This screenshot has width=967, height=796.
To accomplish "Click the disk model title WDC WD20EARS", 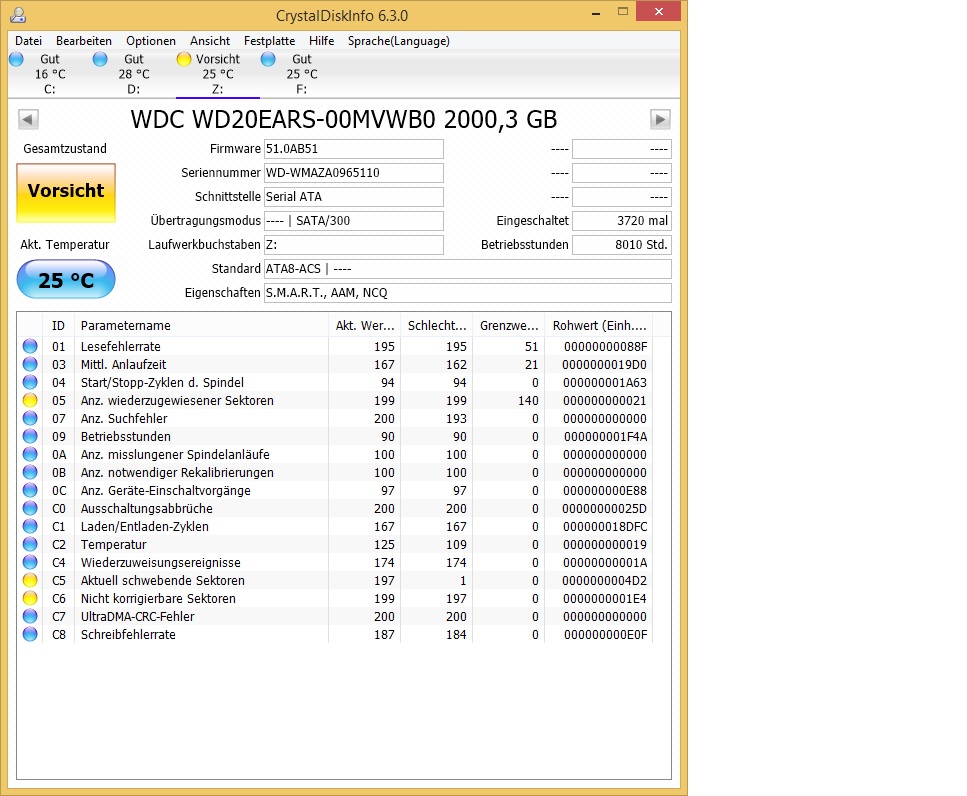I will (344, 119).
